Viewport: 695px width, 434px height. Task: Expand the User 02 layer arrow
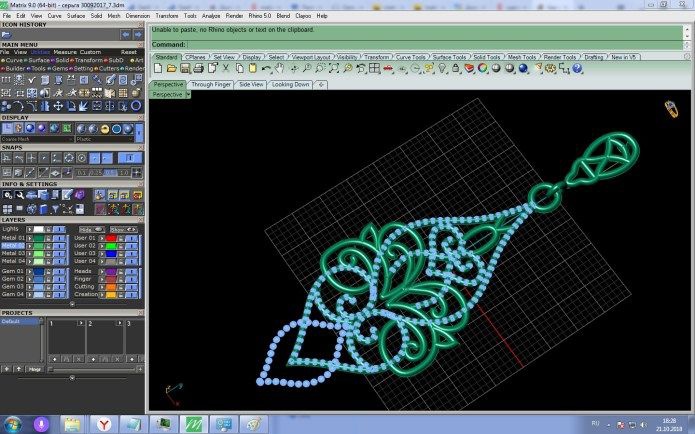tap(102, 246)
